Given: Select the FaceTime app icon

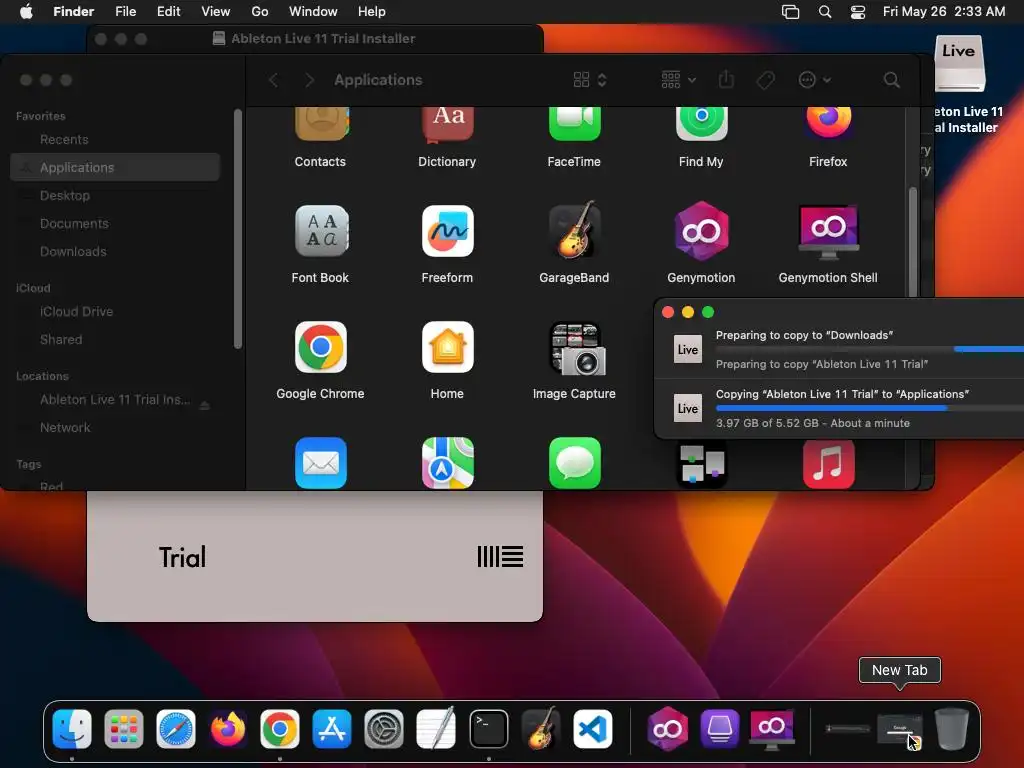Looking at the screenshot, I should coord(574,123).
